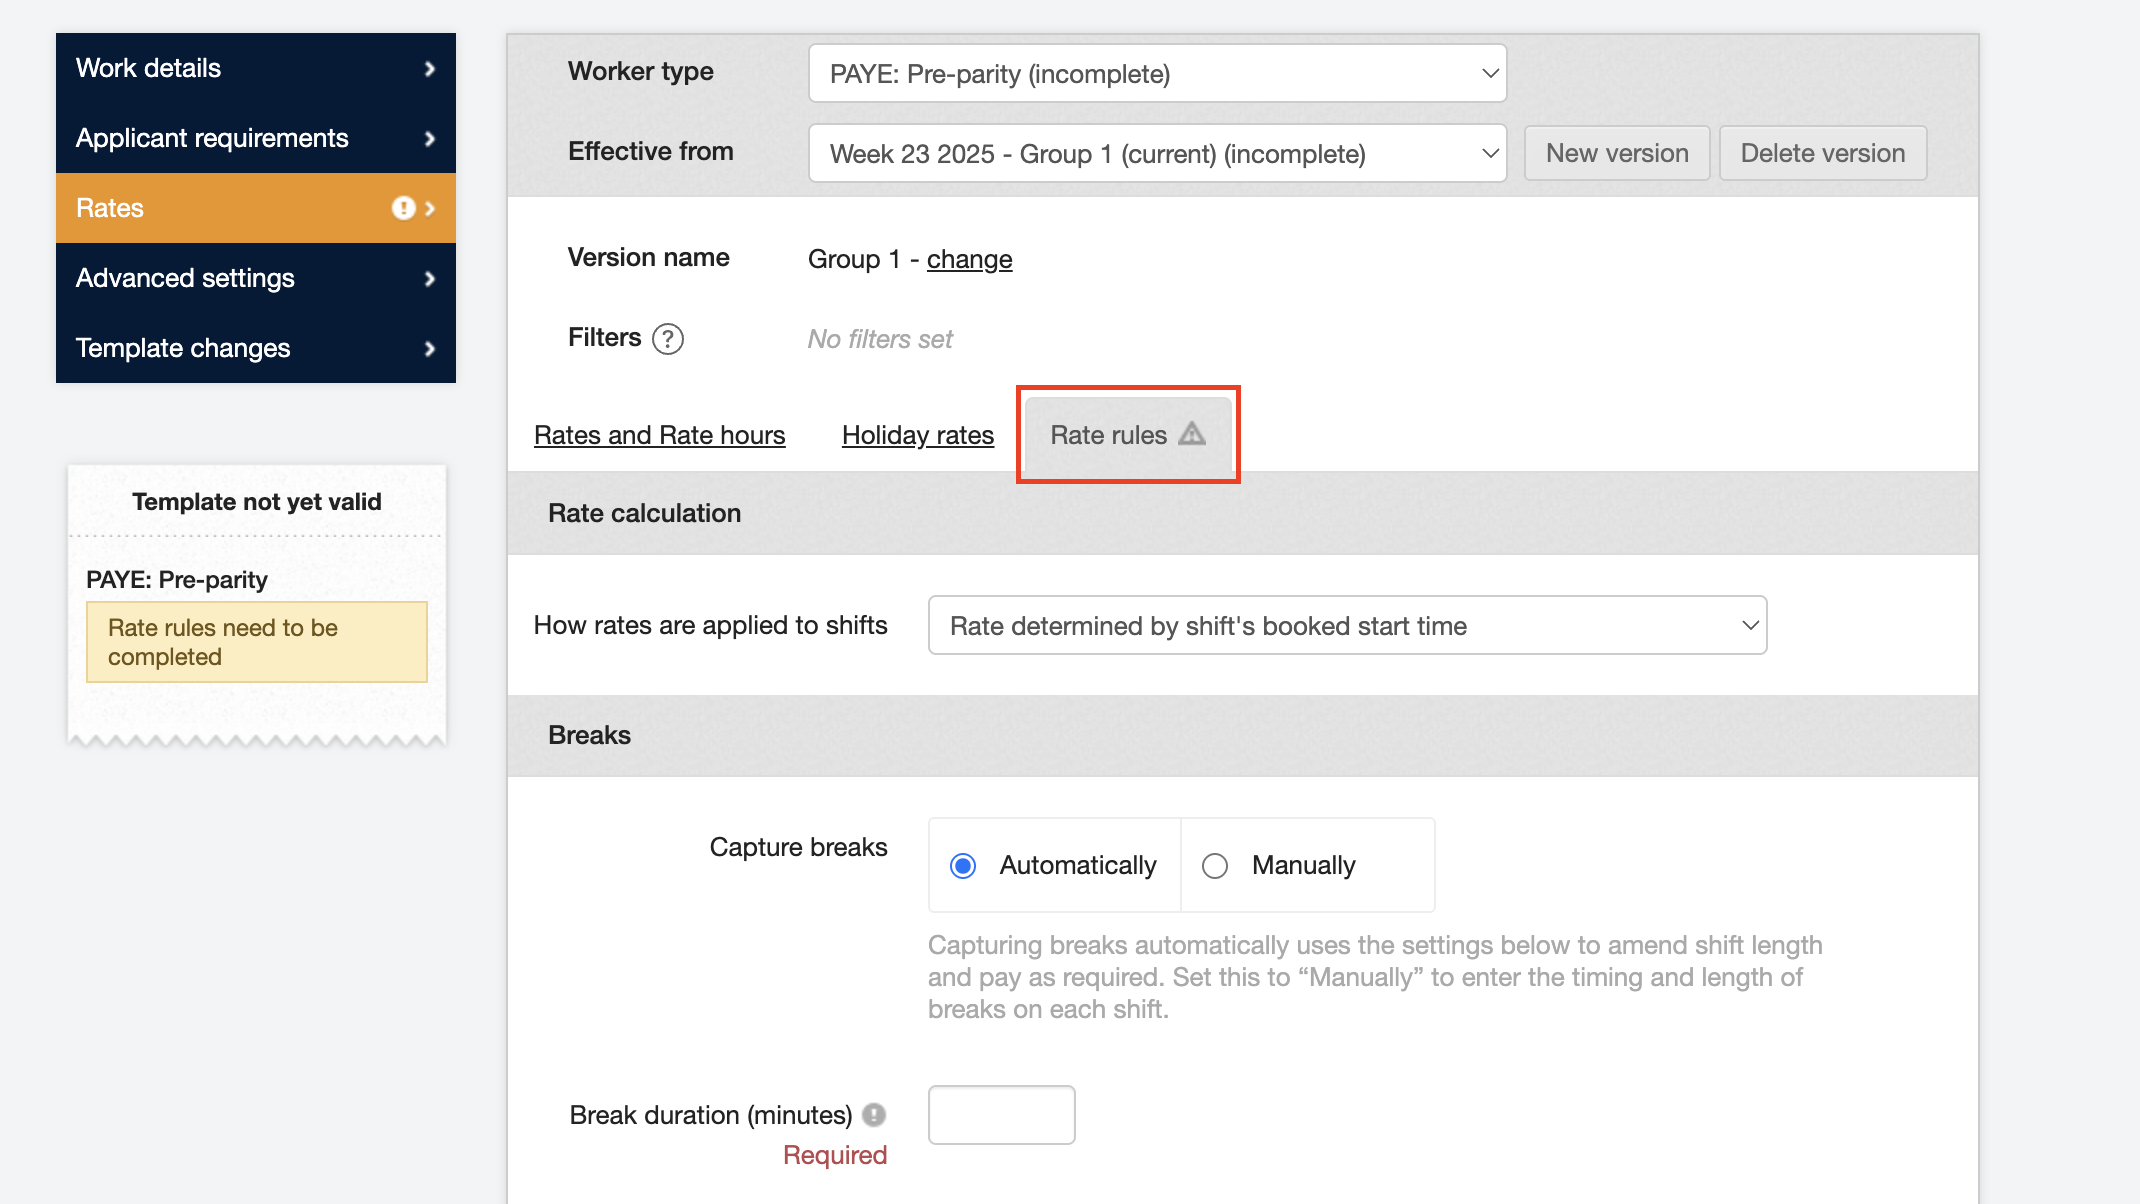Screen dimensions: 2140x1204
Task: Click the chevron arrow beside Template changes
Action: 430,348
